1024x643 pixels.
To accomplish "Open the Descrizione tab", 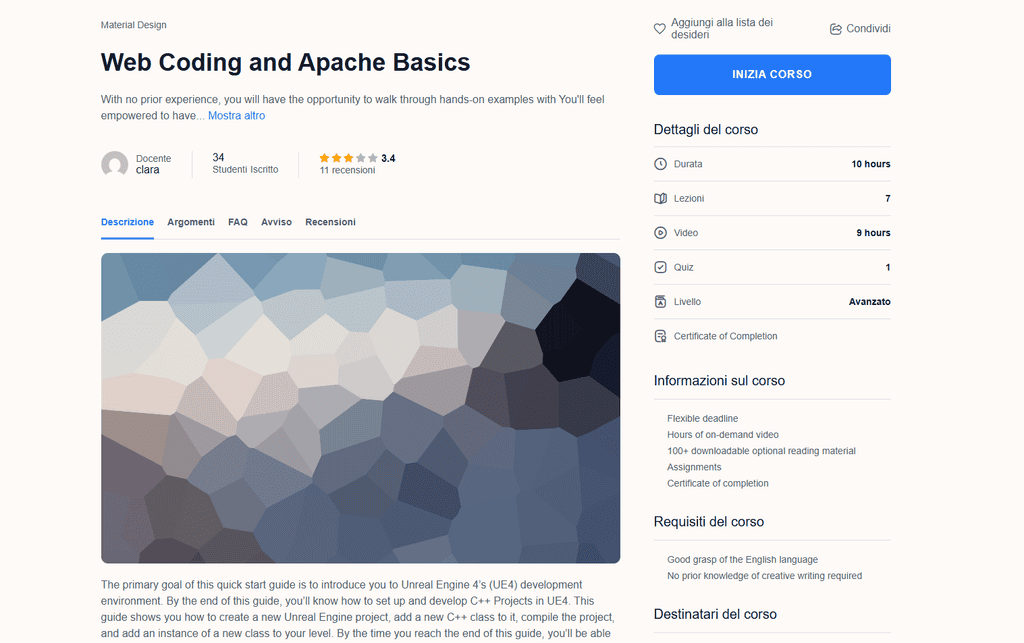I will [x=127, y=222].
